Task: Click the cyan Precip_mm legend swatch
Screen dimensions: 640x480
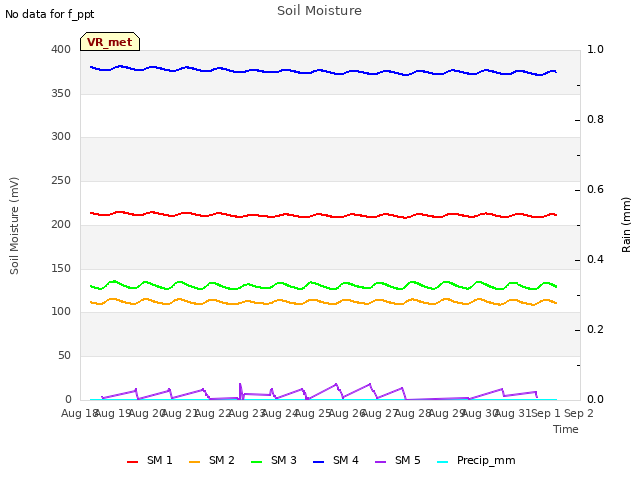Action: point(443,462)
